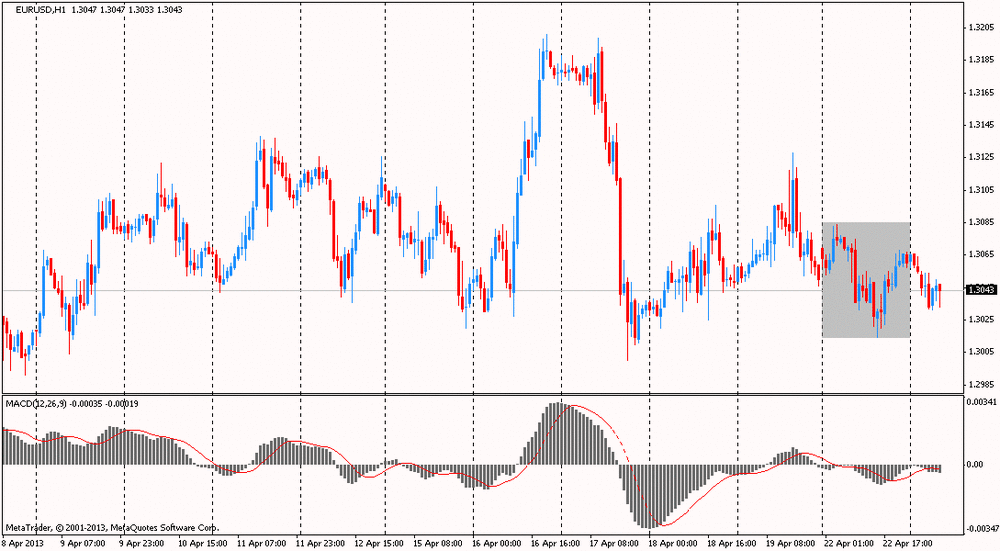Click the current price tag 1.3043
1000x551 pixels.
pyautogui.click(x=980, y=290)
